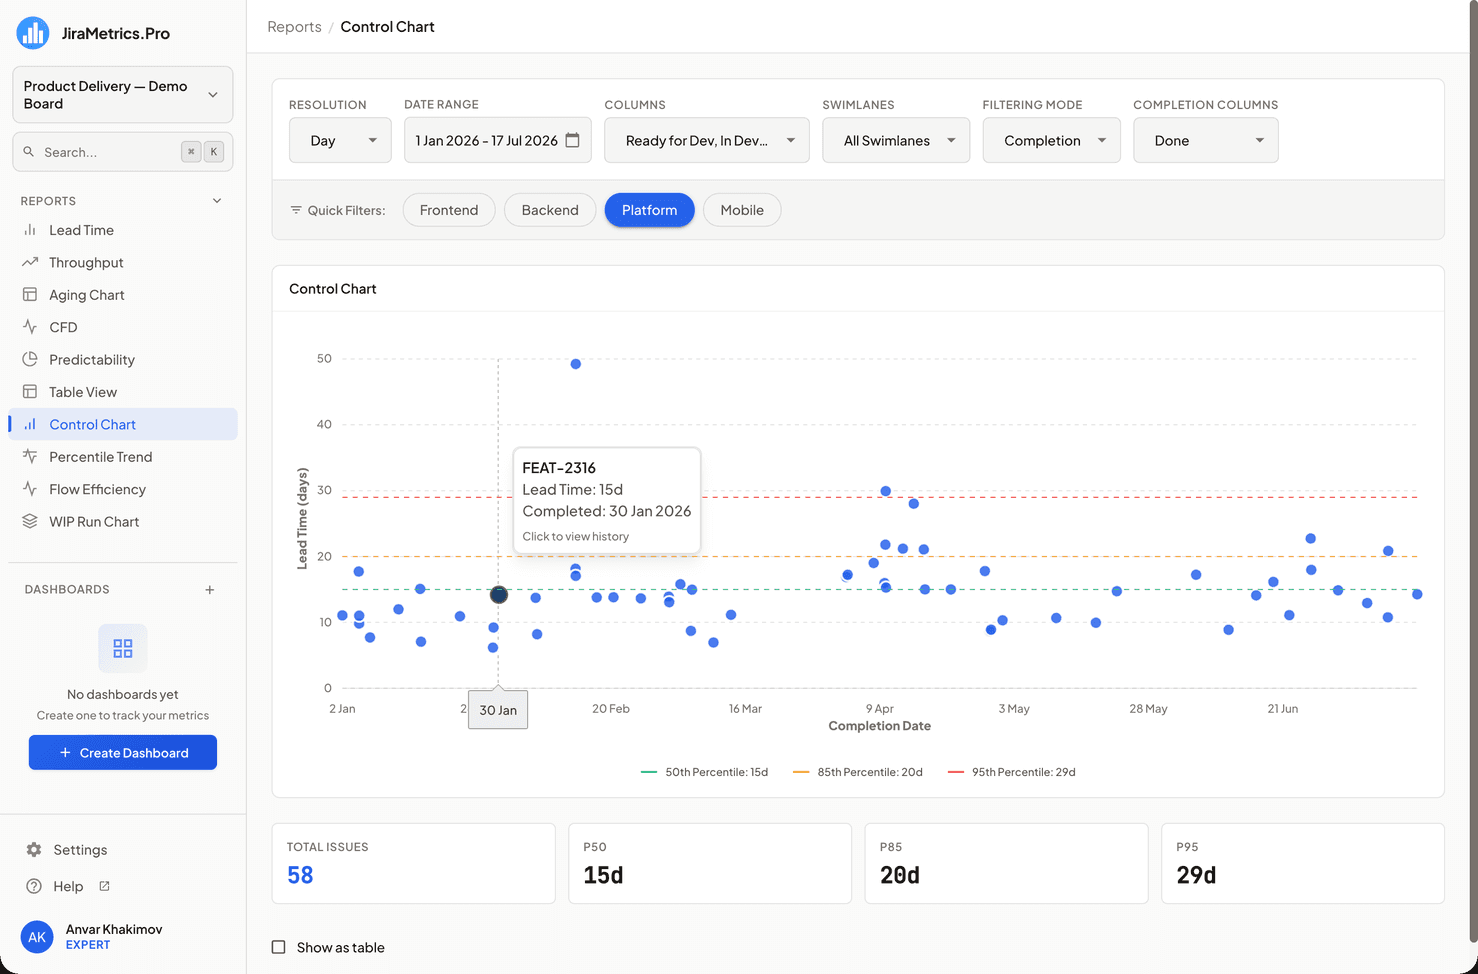Add a dashboard with plus icon
The width and height of the screenshot is (1478, 974).
point(210,590)
